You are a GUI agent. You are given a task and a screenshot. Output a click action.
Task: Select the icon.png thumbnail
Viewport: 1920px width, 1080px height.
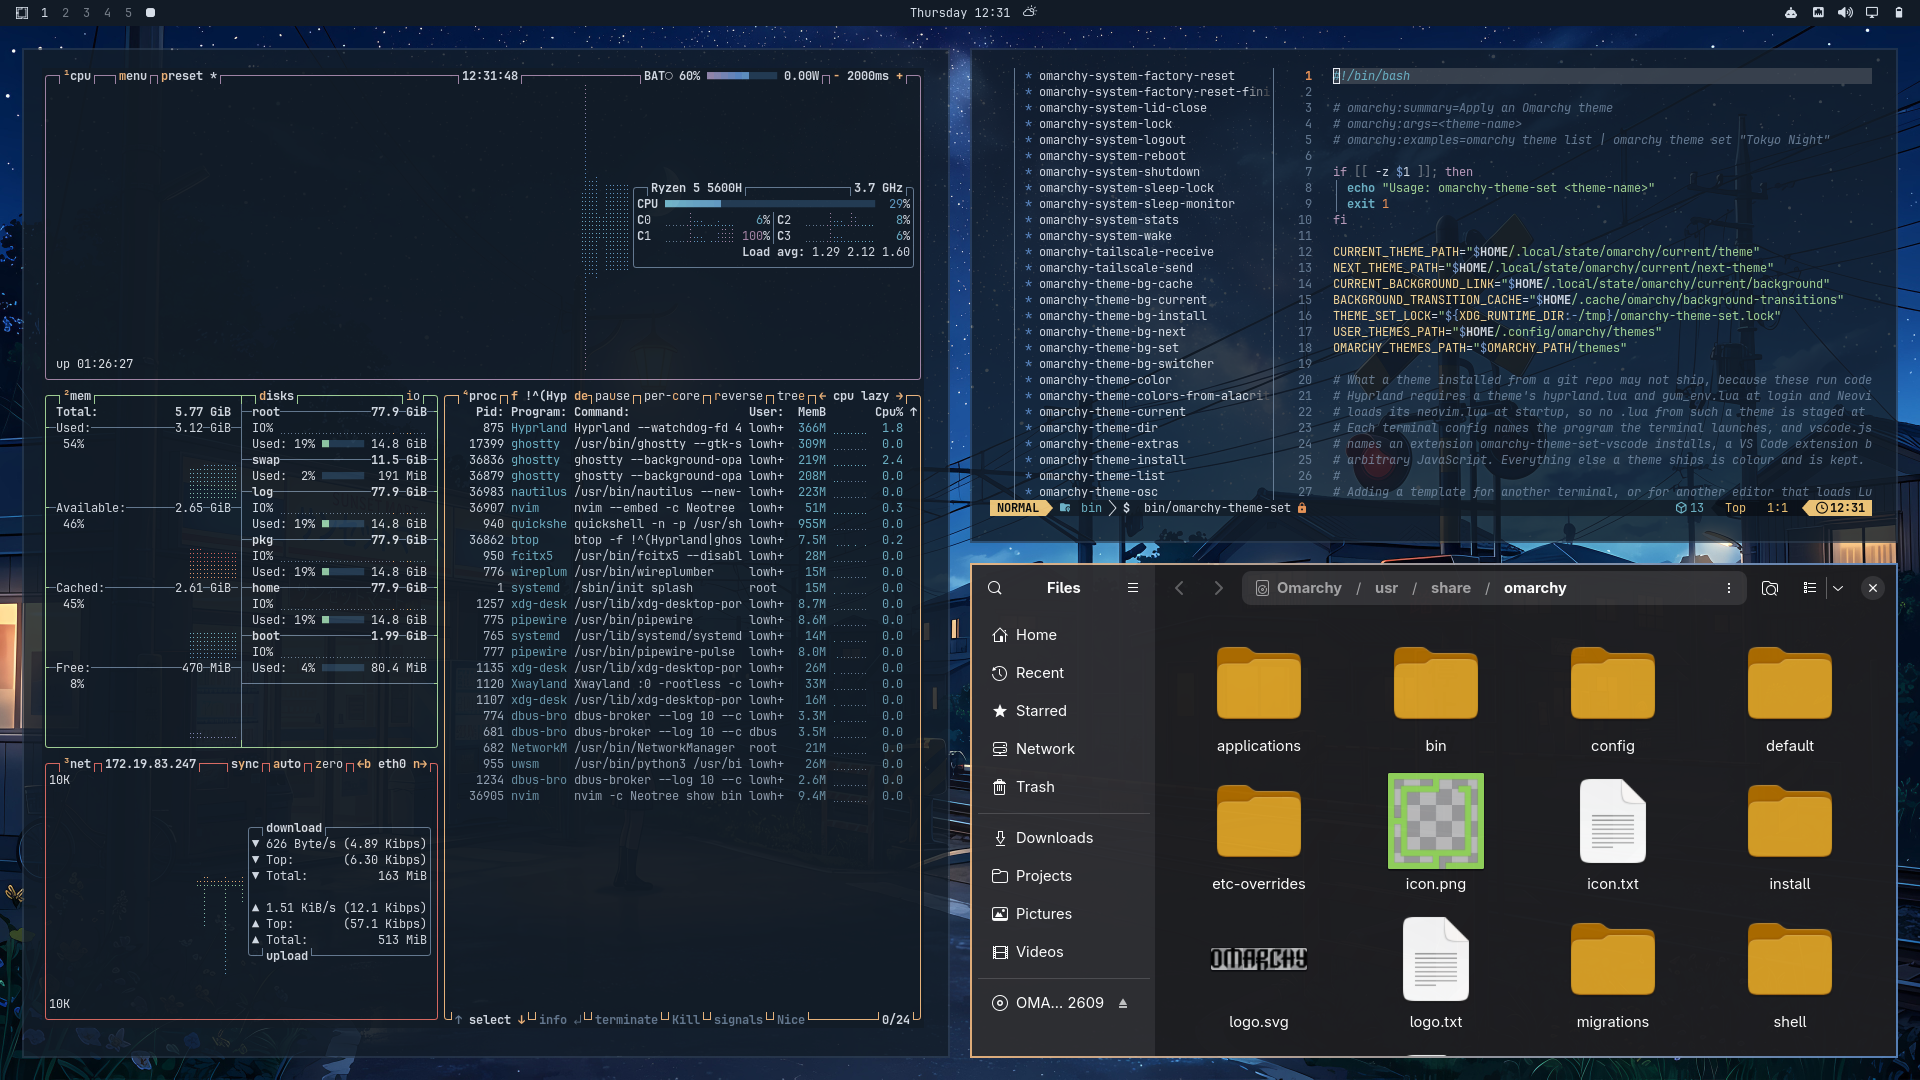pos(1435,821)
